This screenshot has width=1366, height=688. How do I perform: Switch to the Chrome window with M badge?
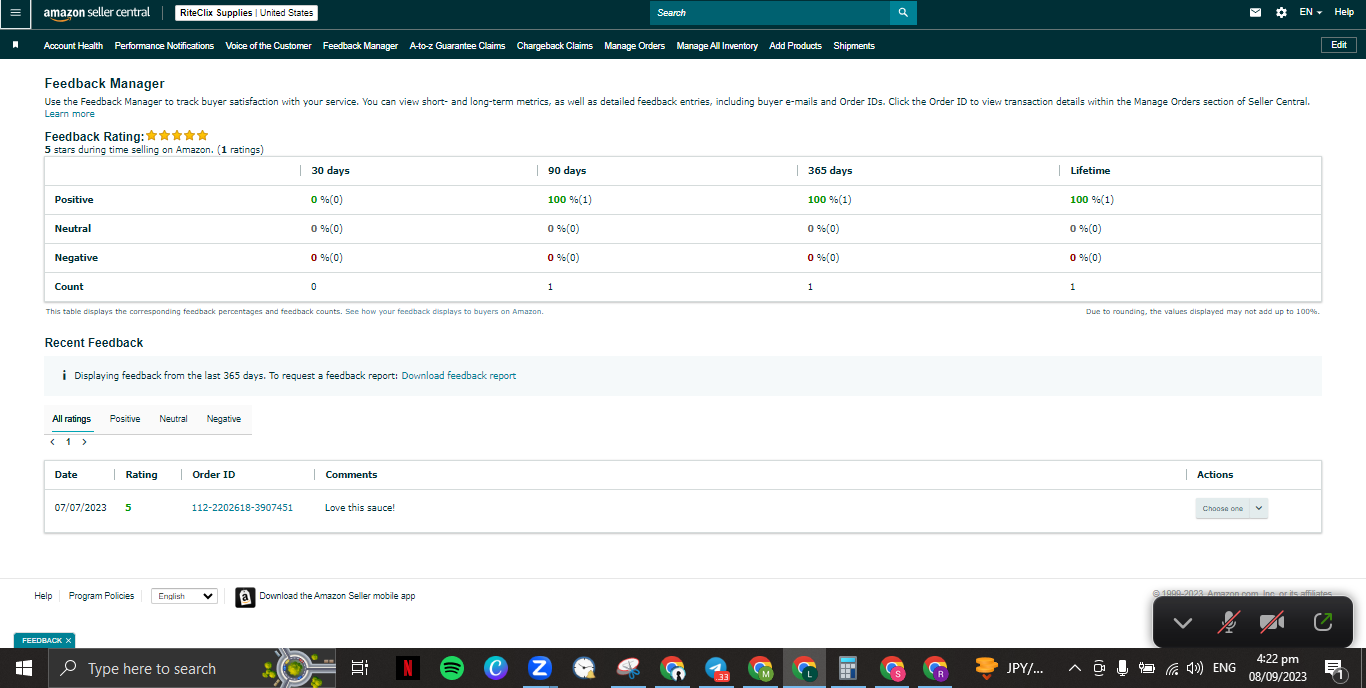pos(760,668)
